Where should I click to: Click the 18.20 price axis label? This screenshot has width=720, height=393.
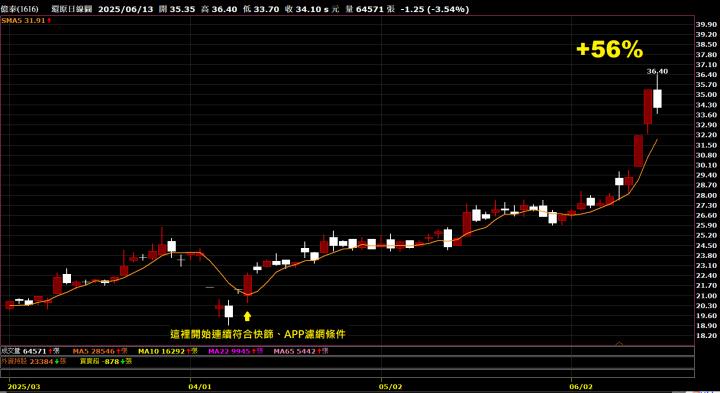[706, 336]
